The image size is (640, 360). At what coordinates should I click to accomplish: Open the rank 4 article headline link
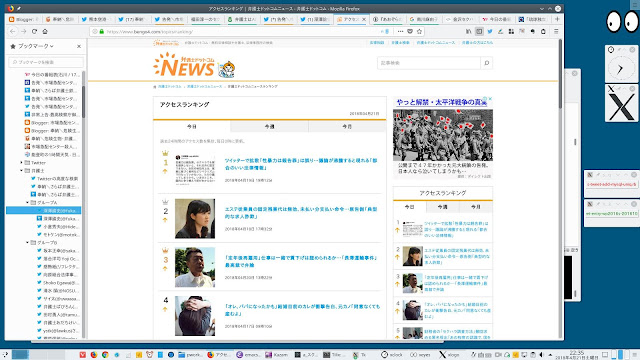(302, 310)
